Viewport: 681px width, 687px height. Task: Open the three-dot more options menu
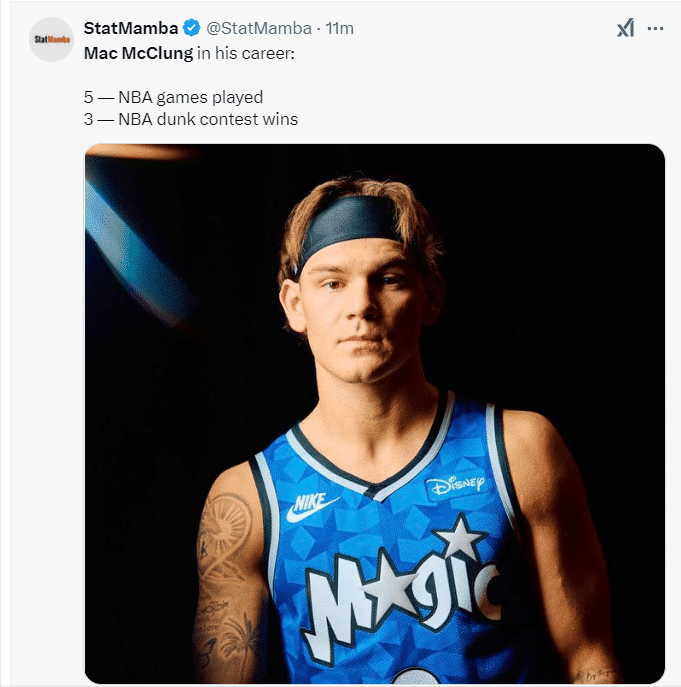point(656,29)
